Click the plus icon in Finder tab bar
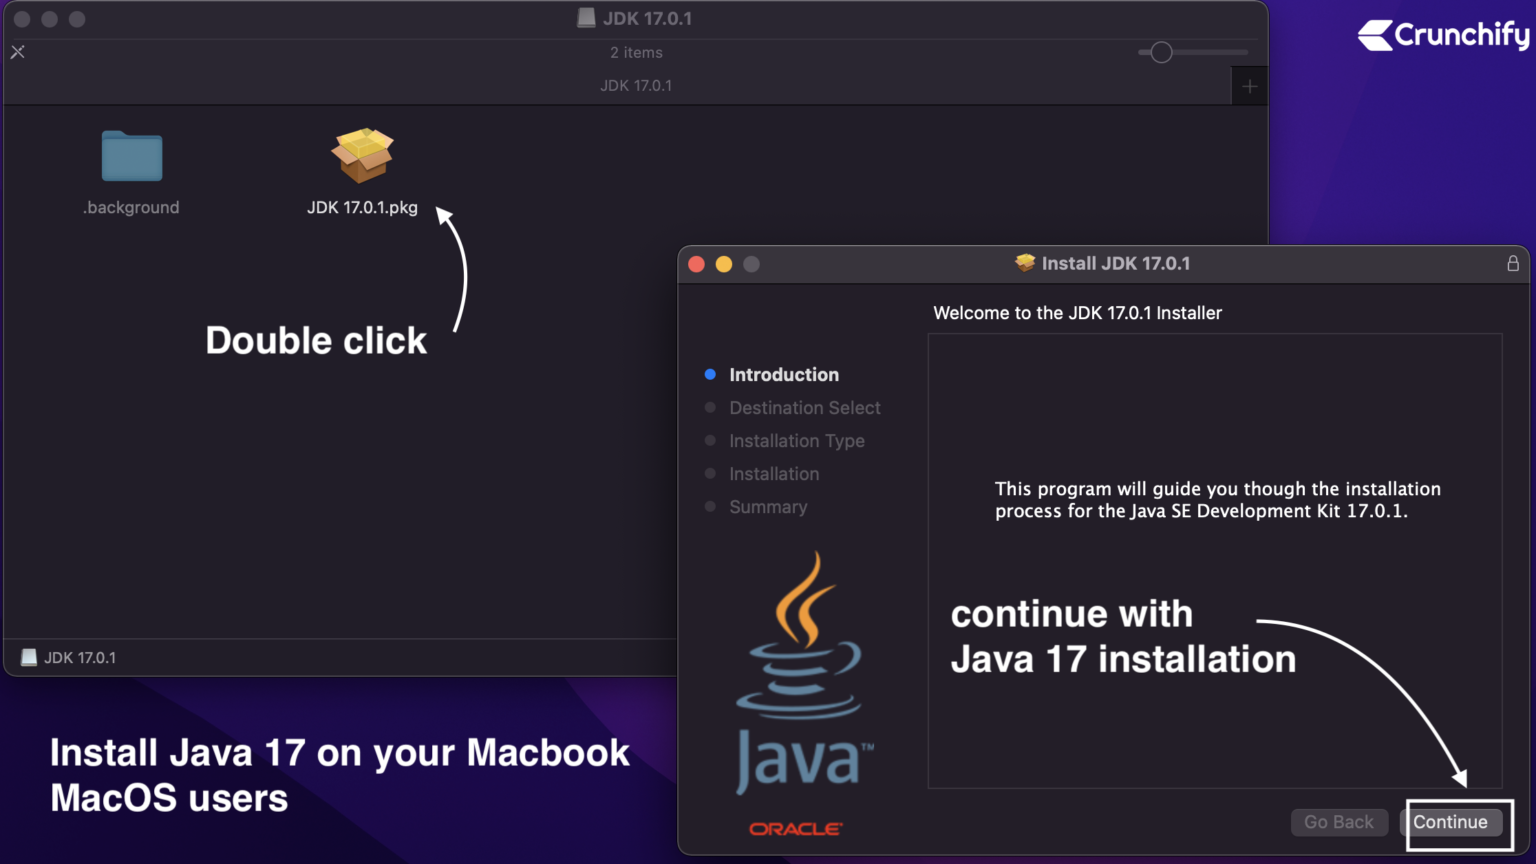 point(1249,86)
